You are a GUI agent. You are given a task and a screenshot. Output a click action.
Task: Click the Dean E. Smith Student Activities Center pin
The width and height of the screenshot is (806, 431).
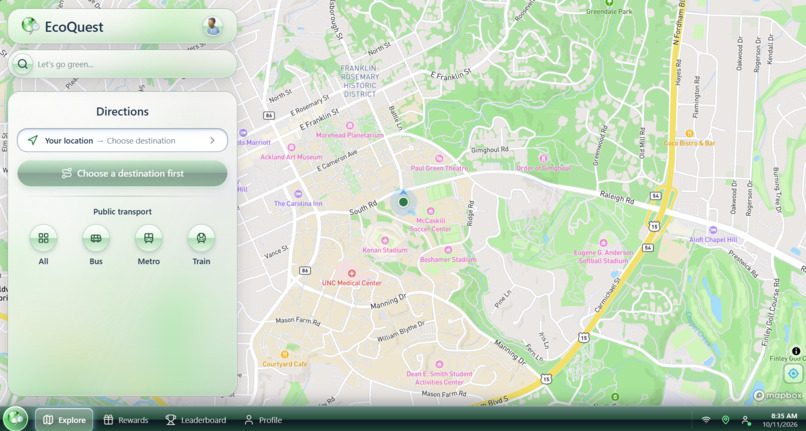pyautogui.click(x=439, y=365)
